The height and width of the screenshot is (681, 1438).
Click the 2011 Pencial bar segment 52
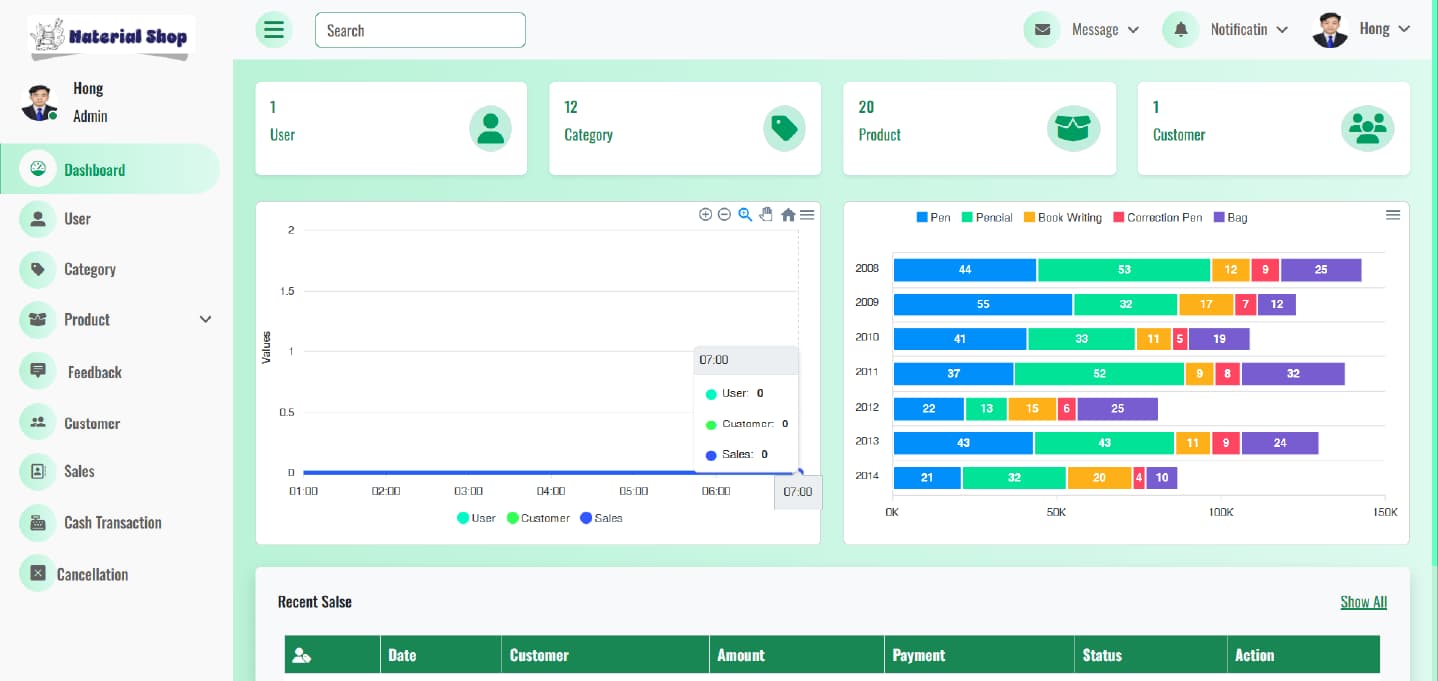[1099, 374]
